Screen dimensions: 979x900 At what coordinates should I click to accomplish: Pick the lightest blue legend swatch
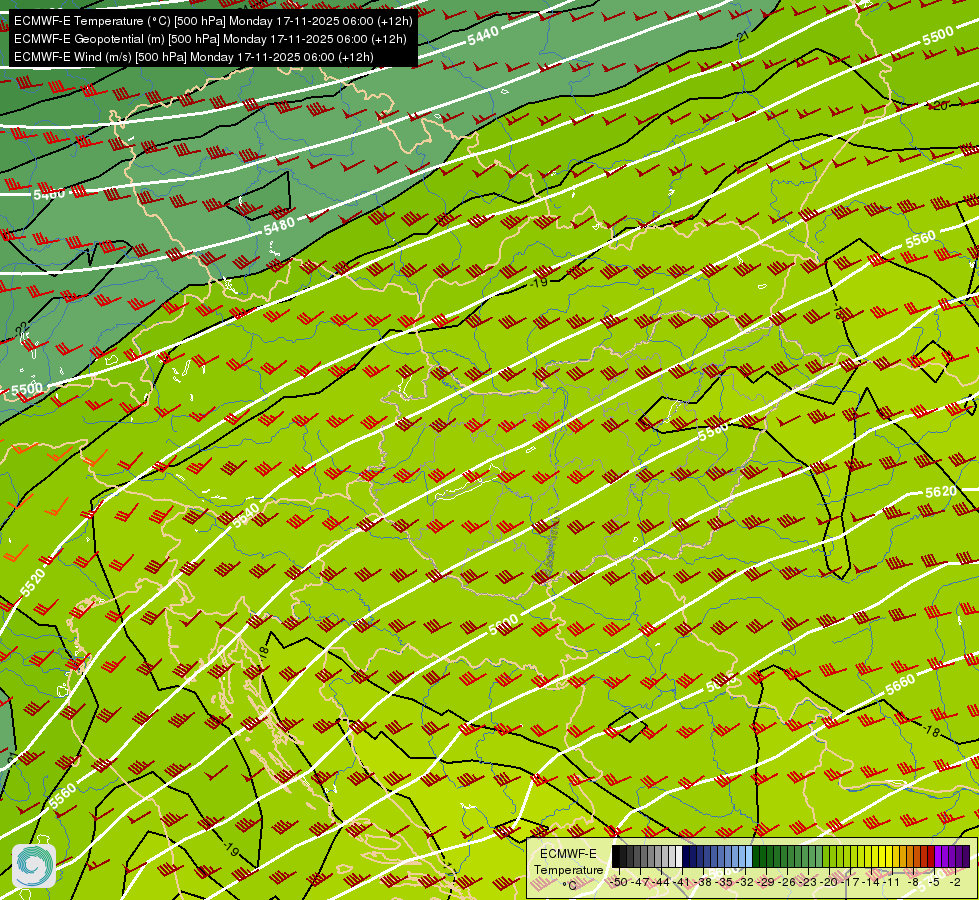pyautogui.click(x=749, y=856)
